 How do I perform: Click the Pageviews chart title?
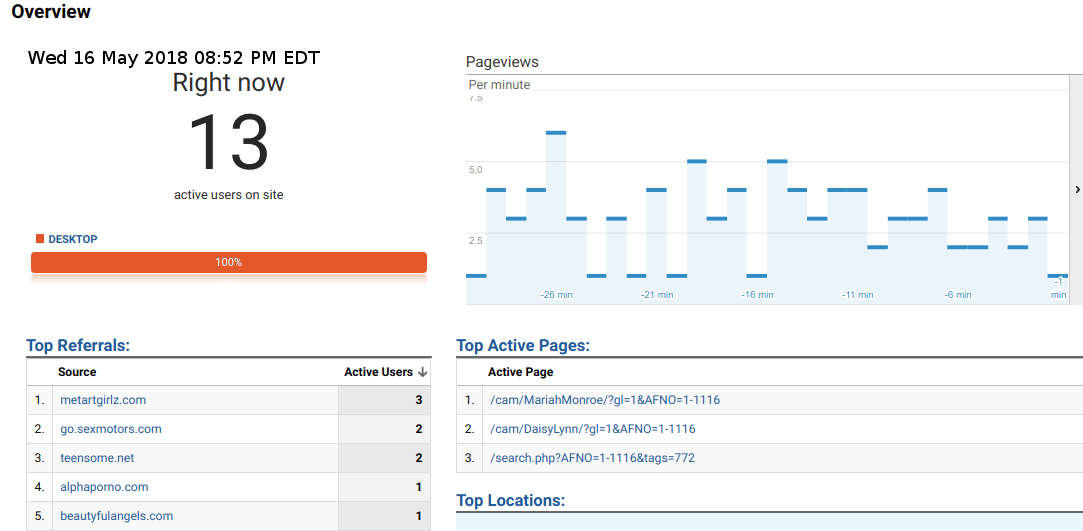click(502, 61)
